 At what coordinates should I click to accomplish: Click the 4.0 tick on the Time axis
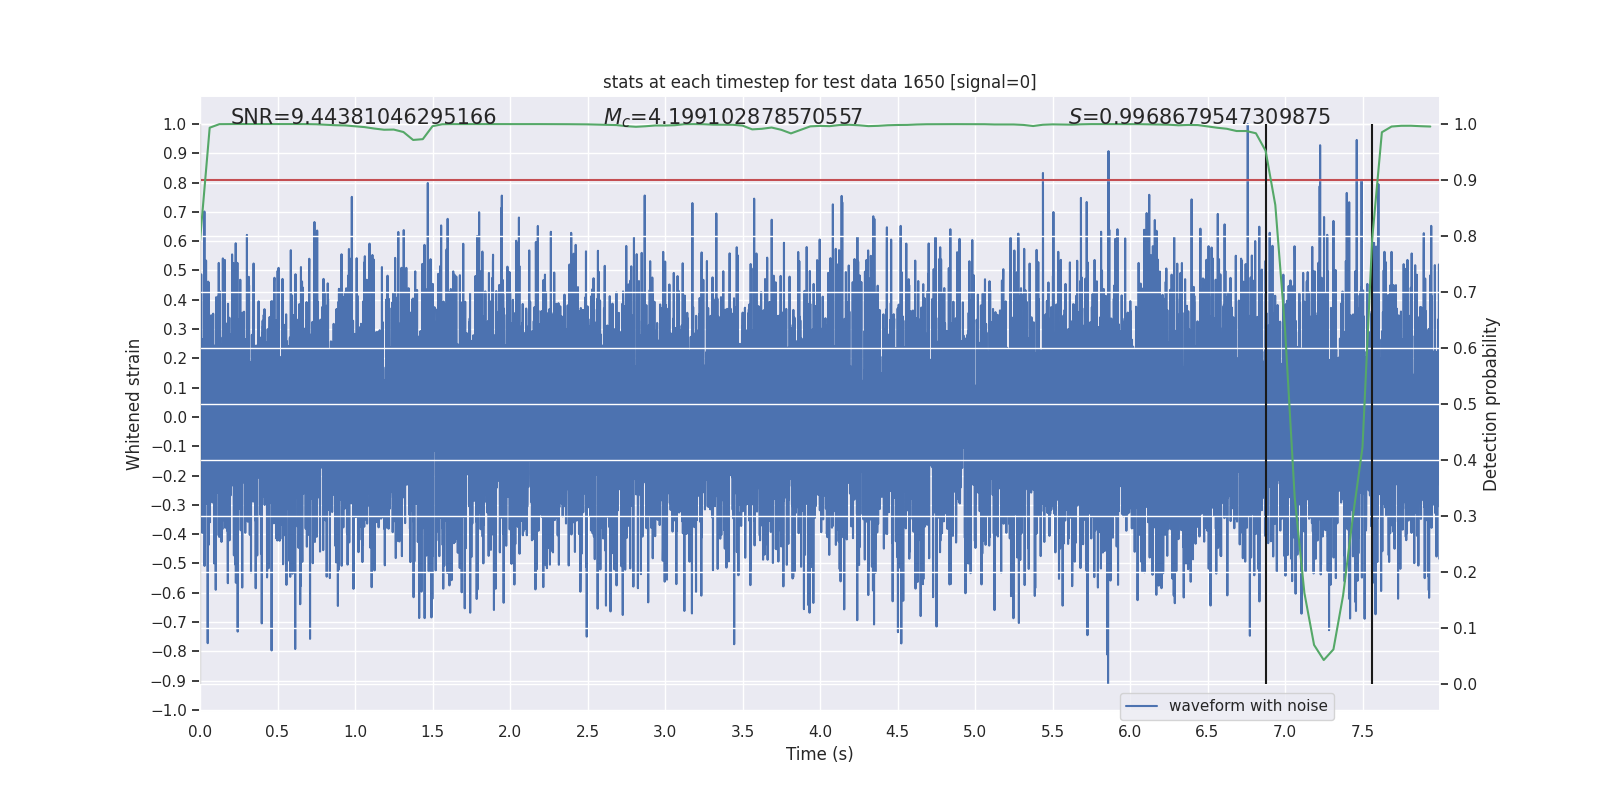pyautogui.click(x=820, y=731)
